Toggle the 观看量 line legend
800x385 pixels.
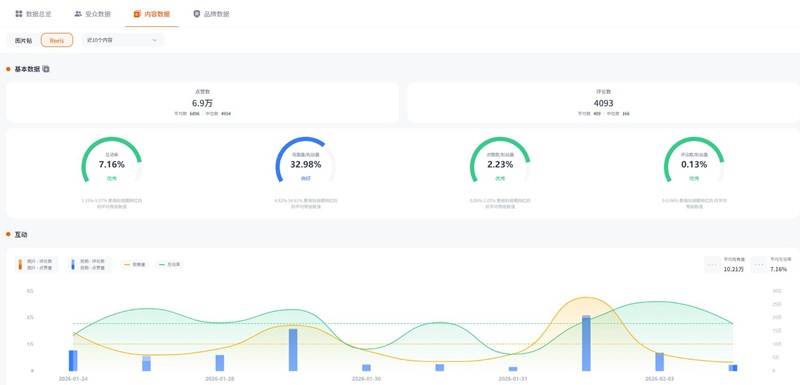coord(135,265)
